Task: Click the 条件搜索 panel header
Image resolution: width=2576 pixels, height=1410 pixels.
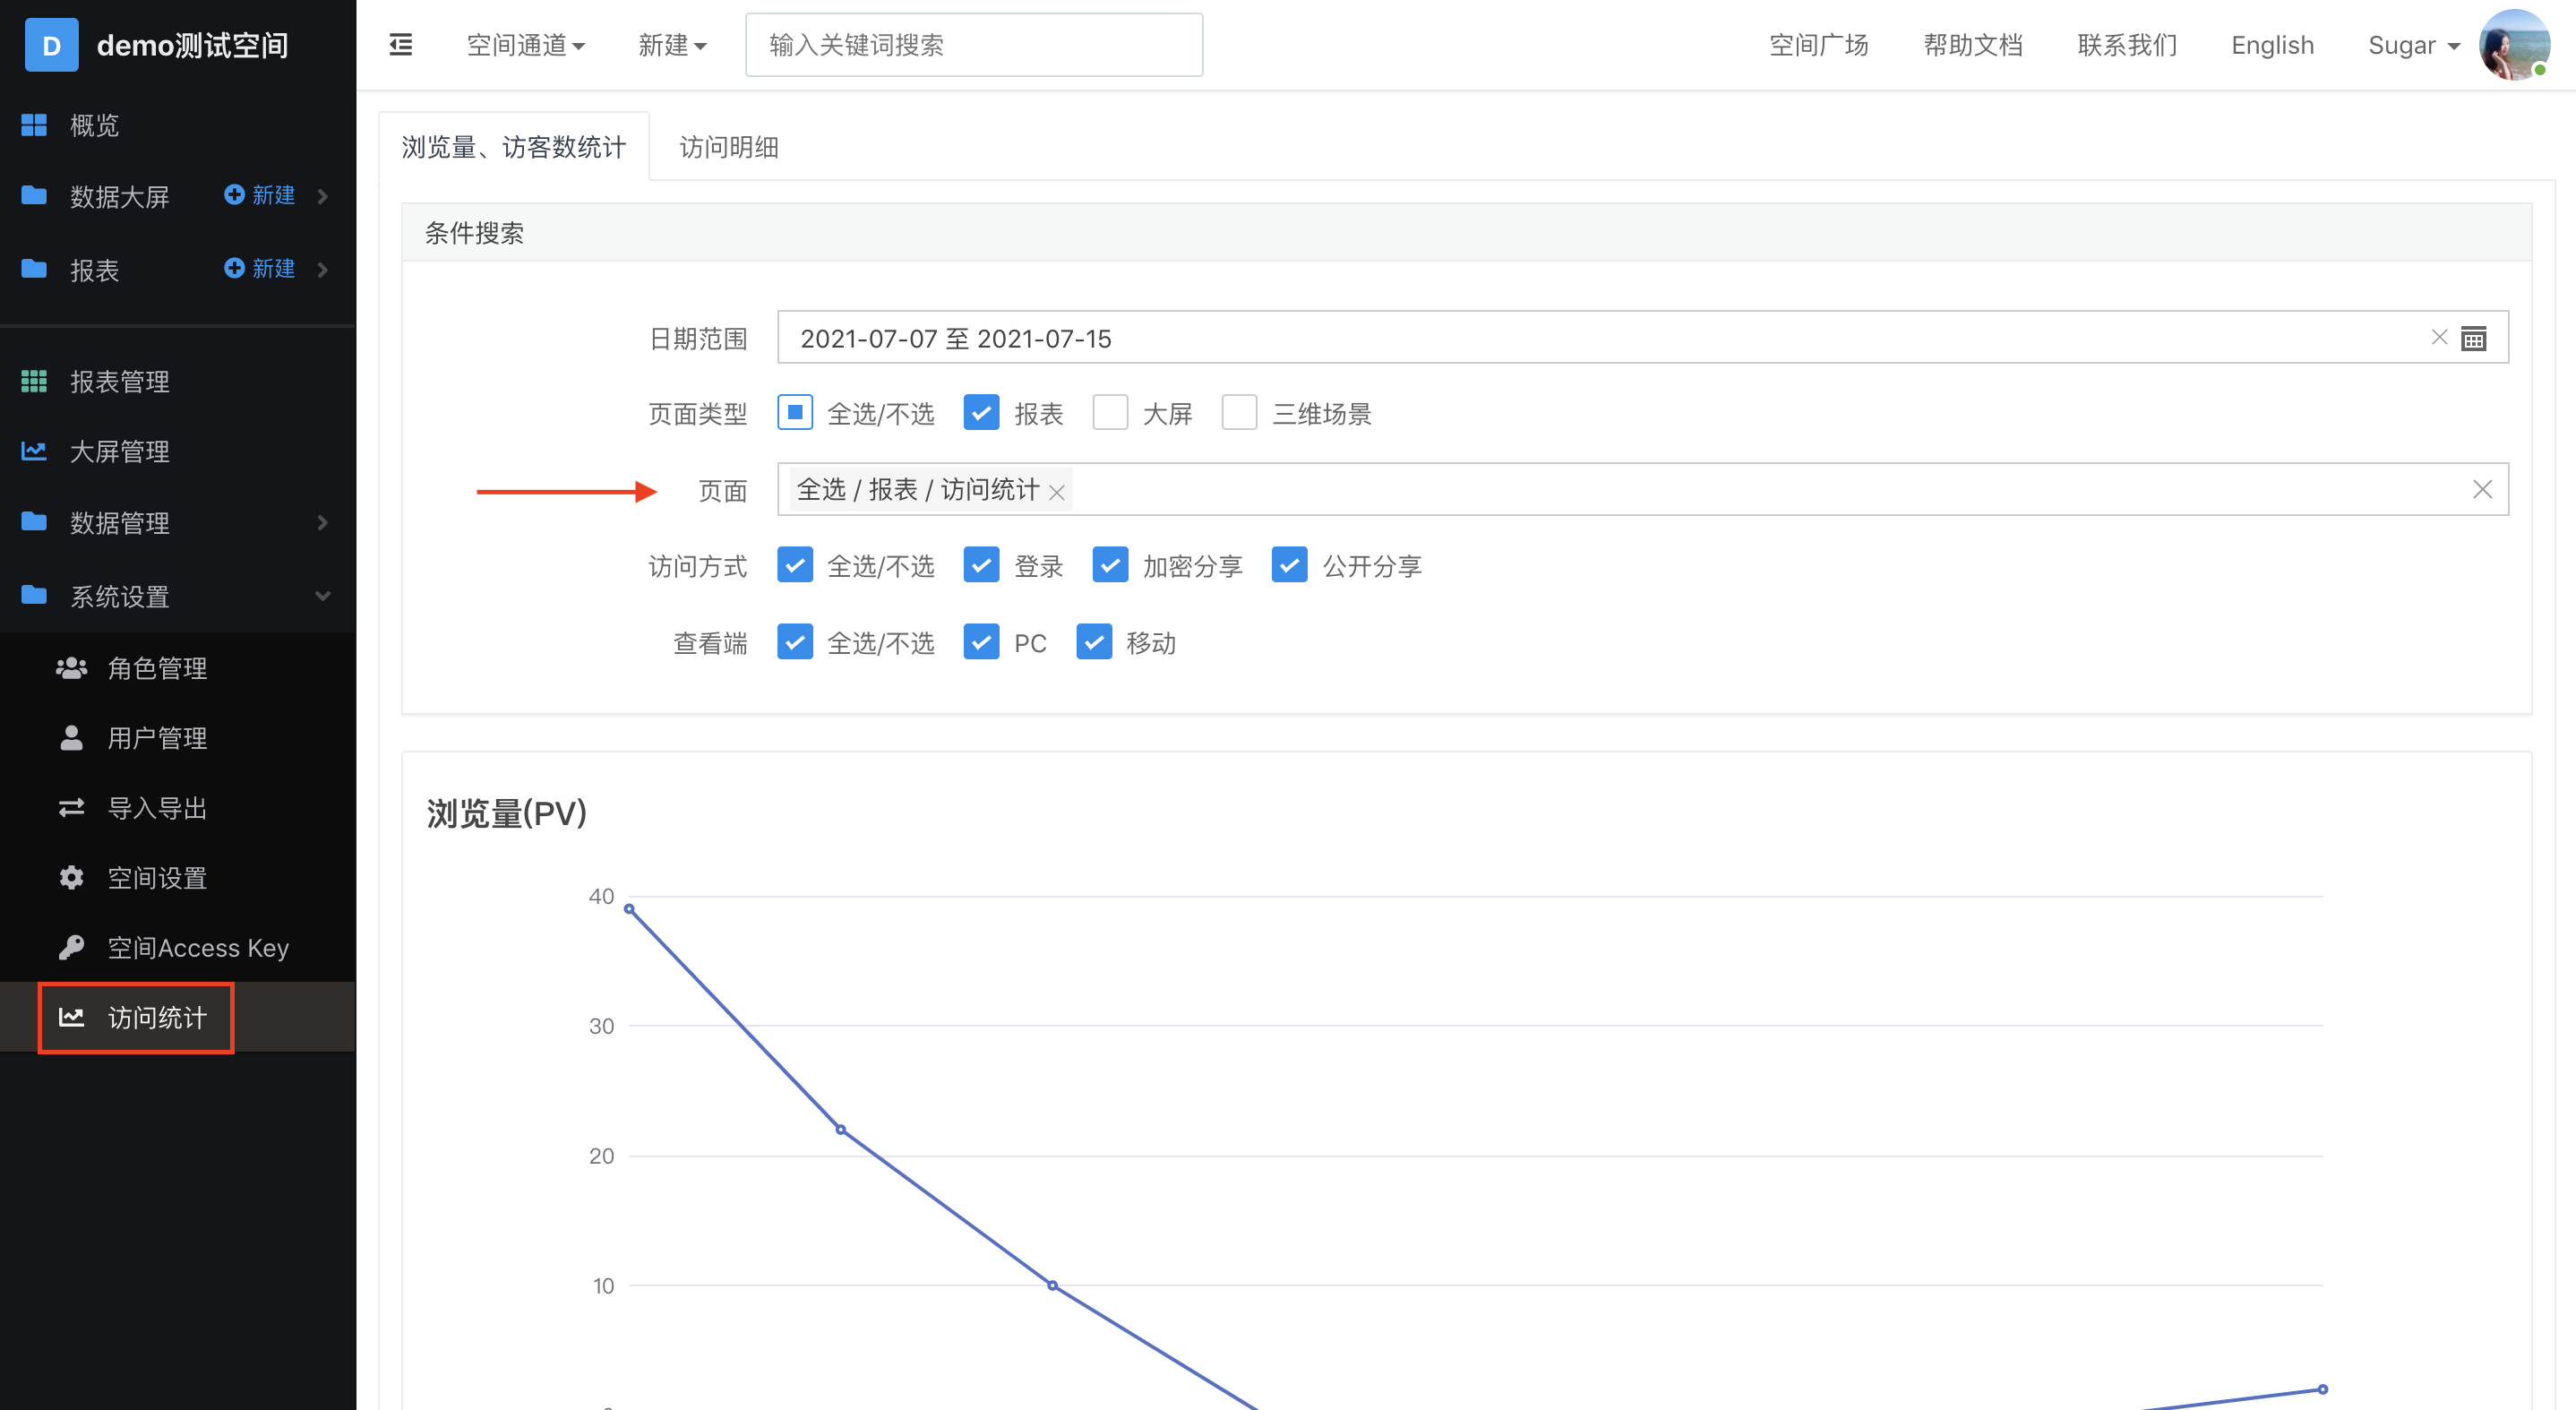Action: [x=1467, y=233]
